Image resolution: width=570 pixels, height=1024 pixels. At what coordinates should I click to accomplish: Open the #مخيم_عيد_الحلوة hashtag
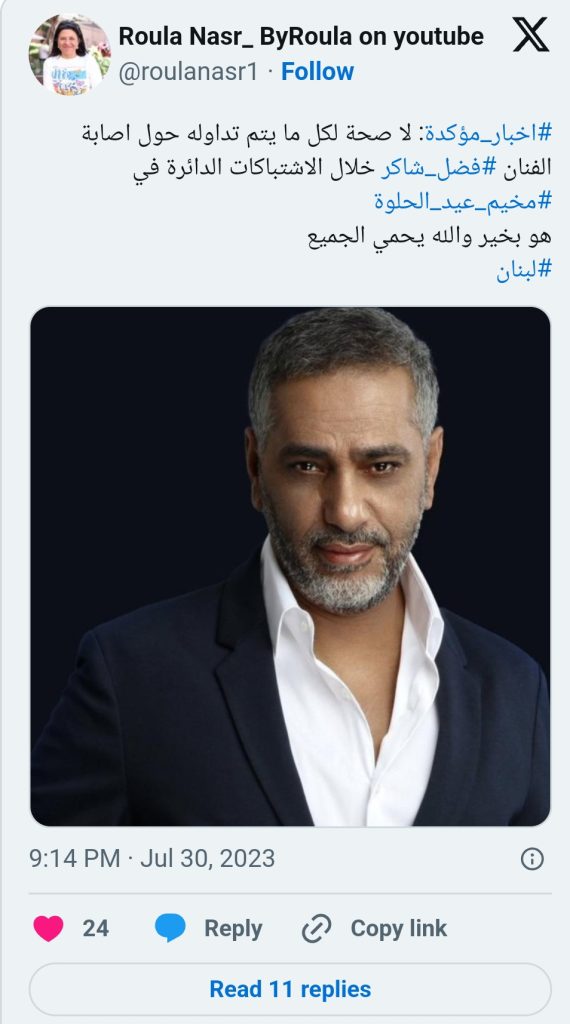[x=463, y=201]
